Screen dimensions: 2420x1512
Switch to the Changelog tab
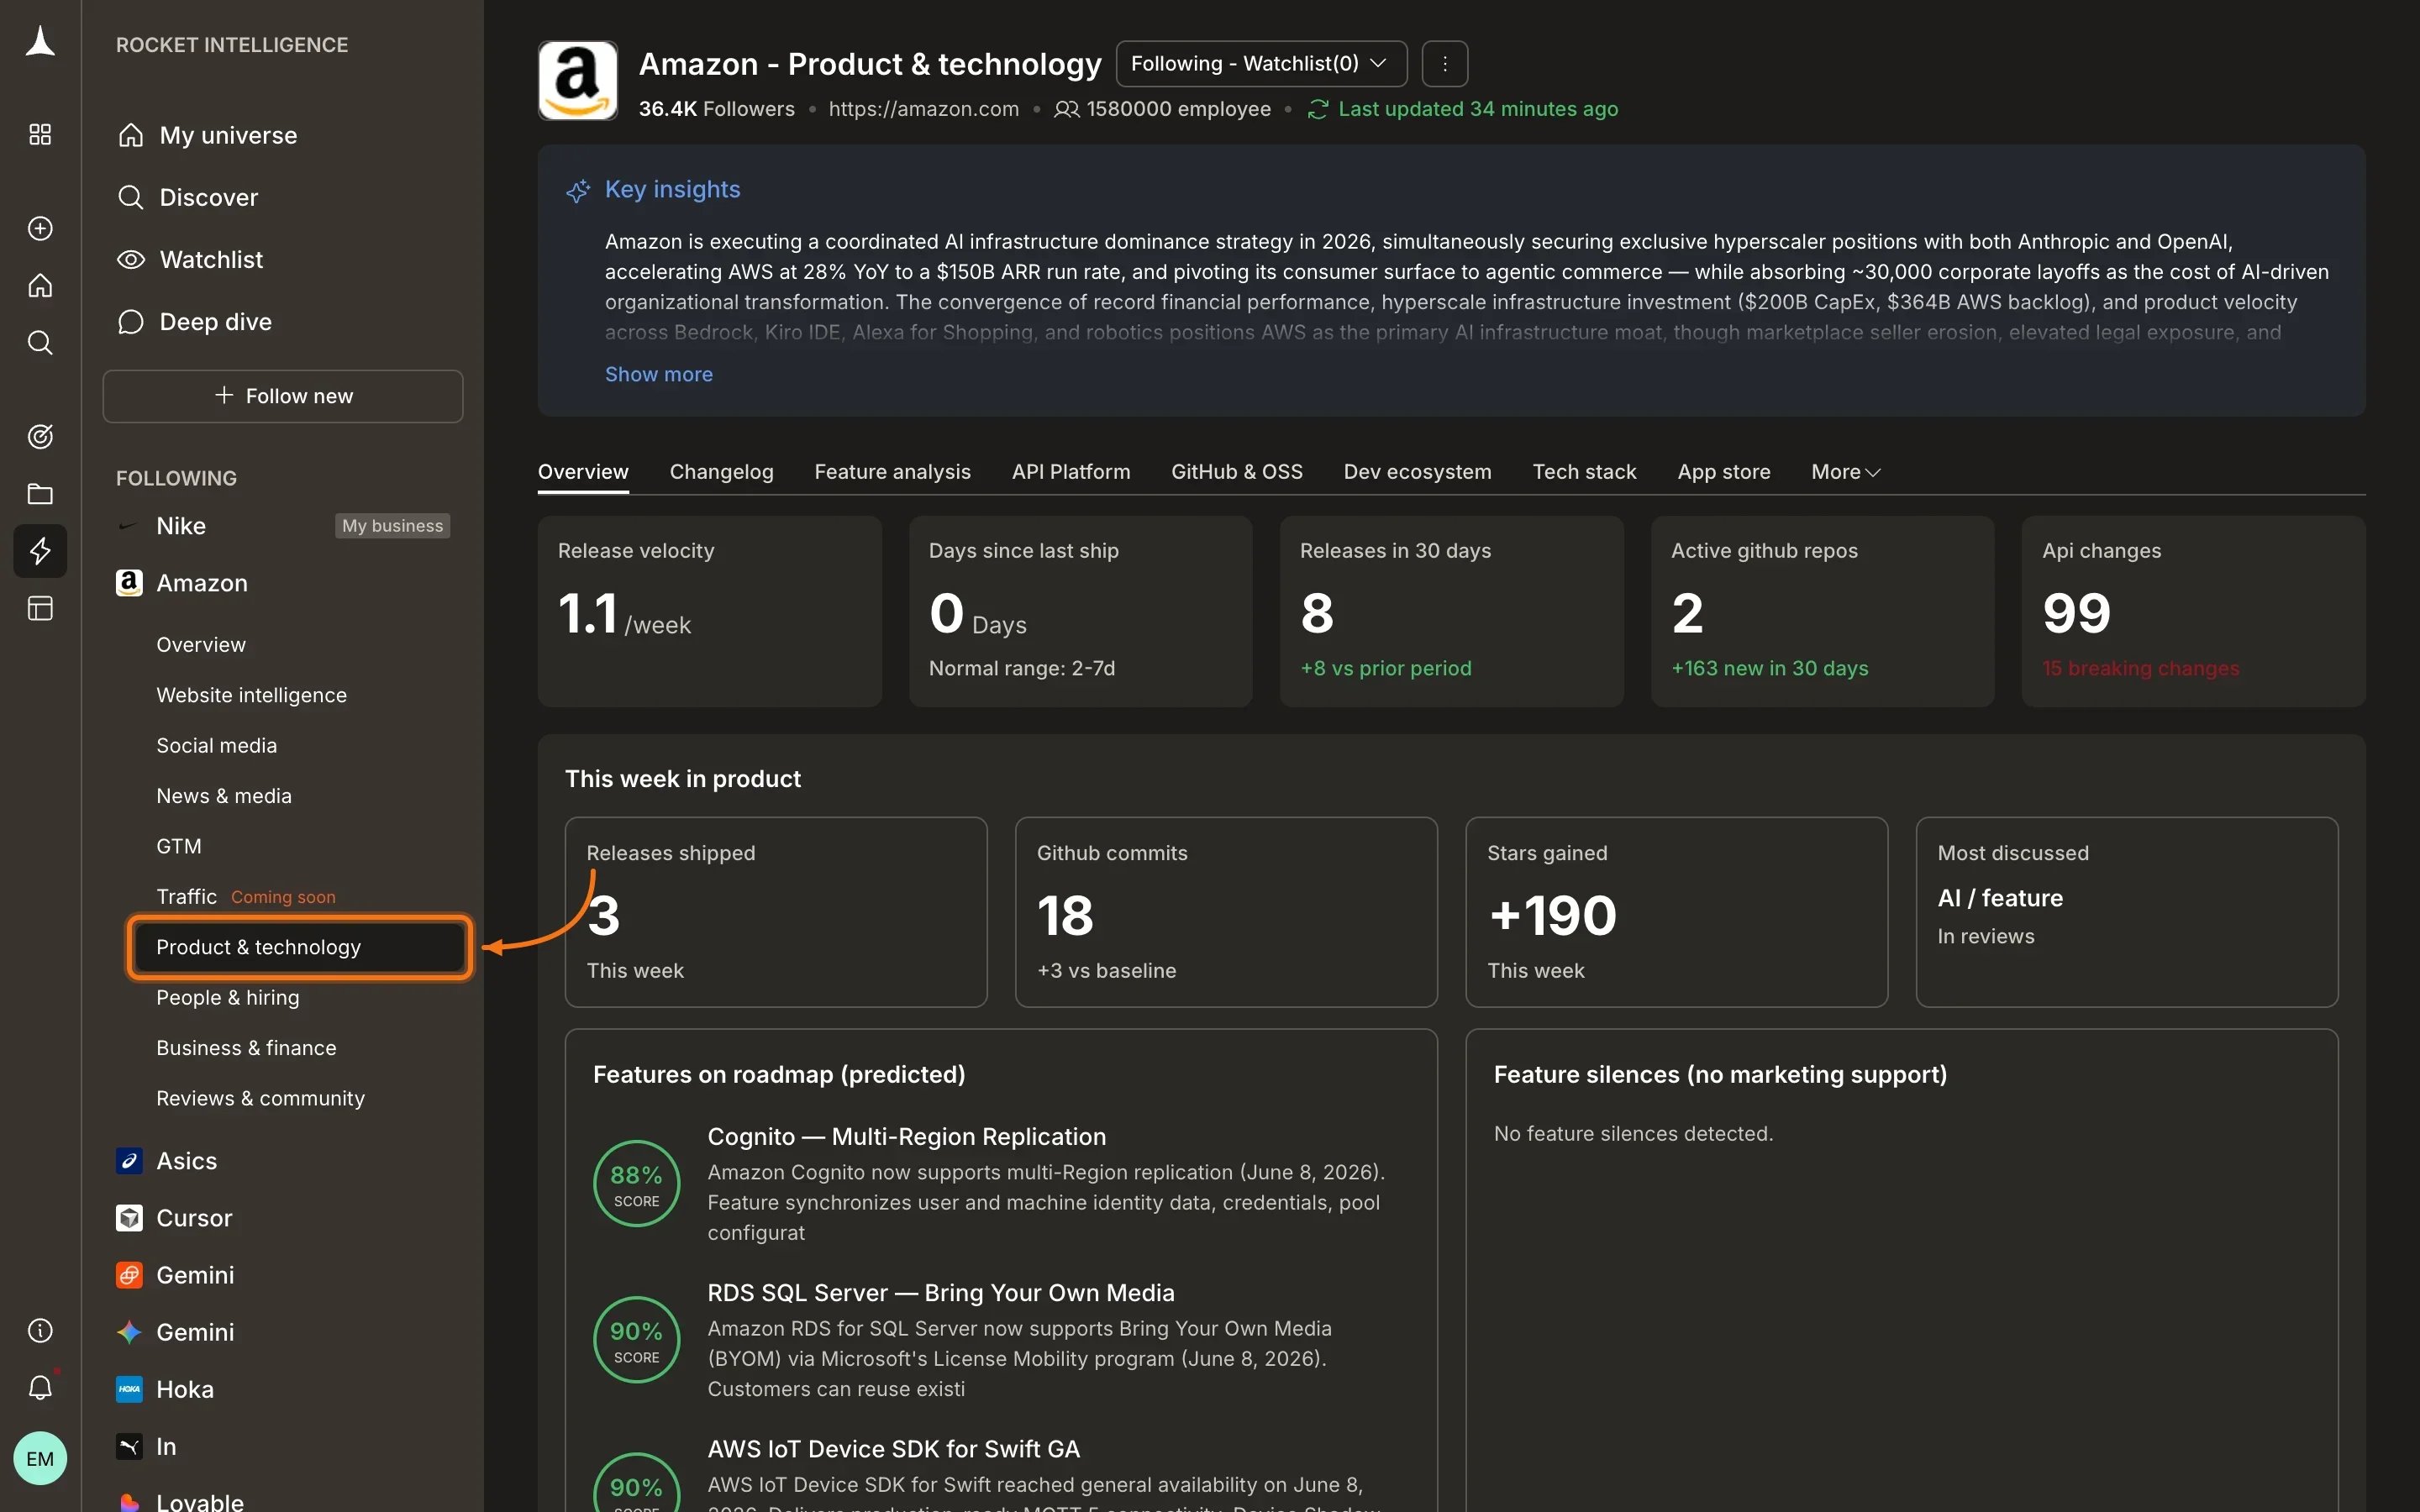[721, 472]
